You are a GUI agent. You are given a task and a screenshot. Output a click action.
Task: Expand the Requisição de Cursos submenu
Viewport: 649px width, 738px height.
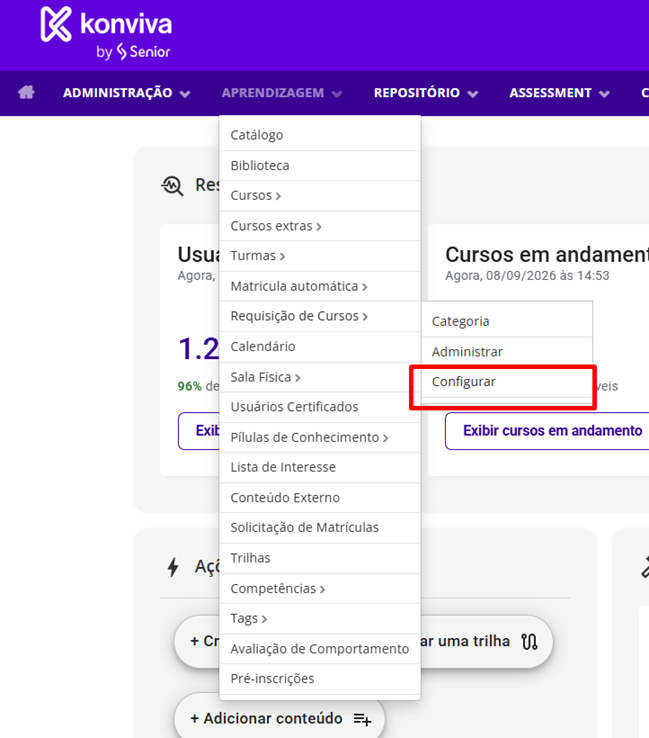pyautogui.click(x=320, y=316)
